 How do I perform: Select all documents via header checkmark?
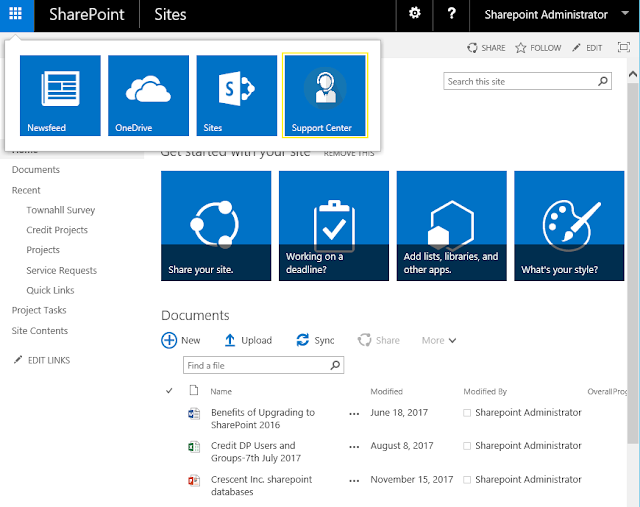pos(169,391)
